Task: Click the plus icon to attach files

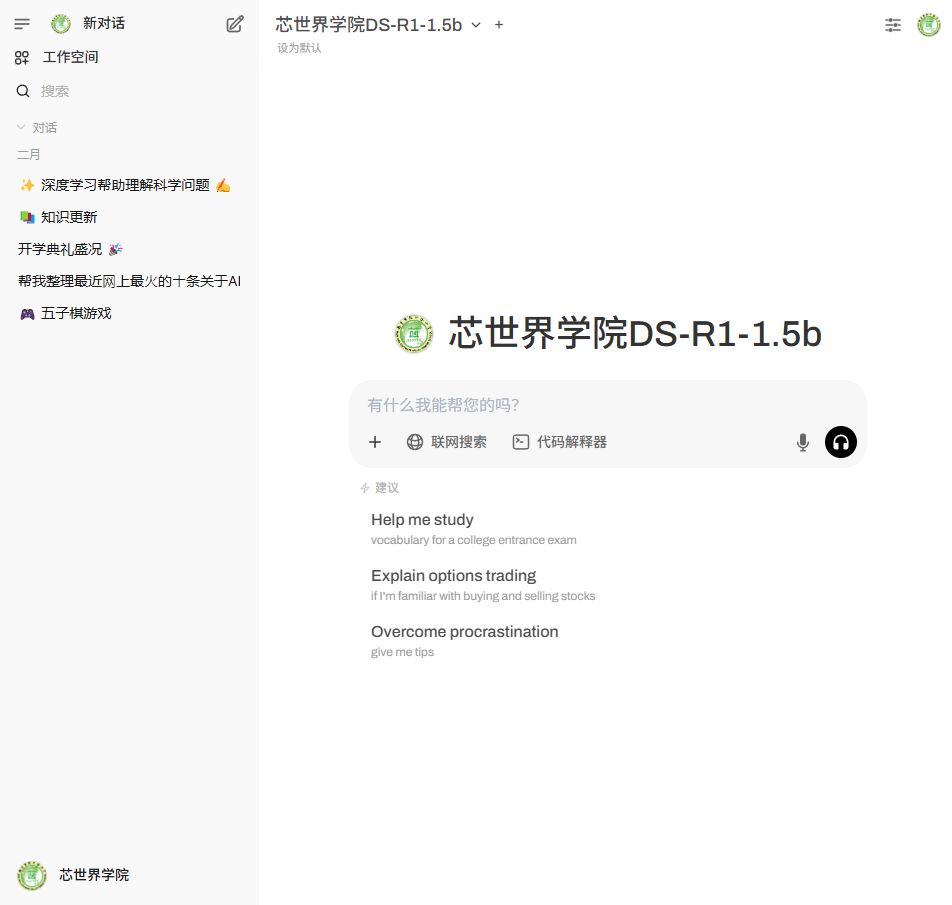Action: point(375,442)
